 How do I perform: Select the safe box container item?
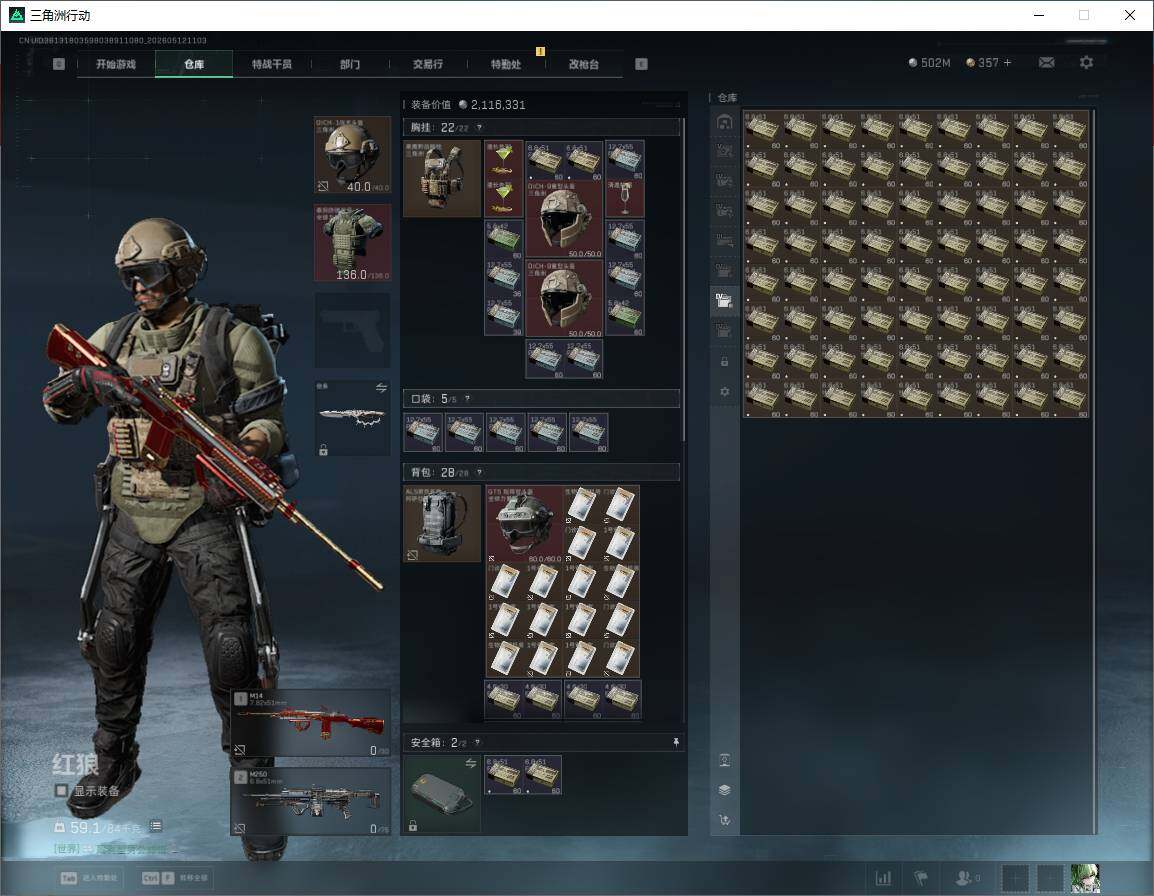click(442, 794)
